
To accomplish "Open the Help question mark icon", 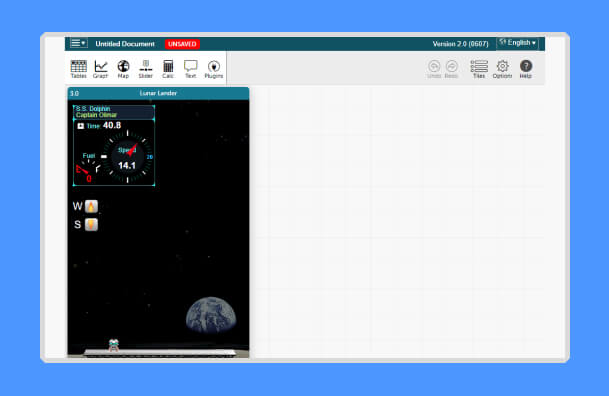I will point(526,69).
